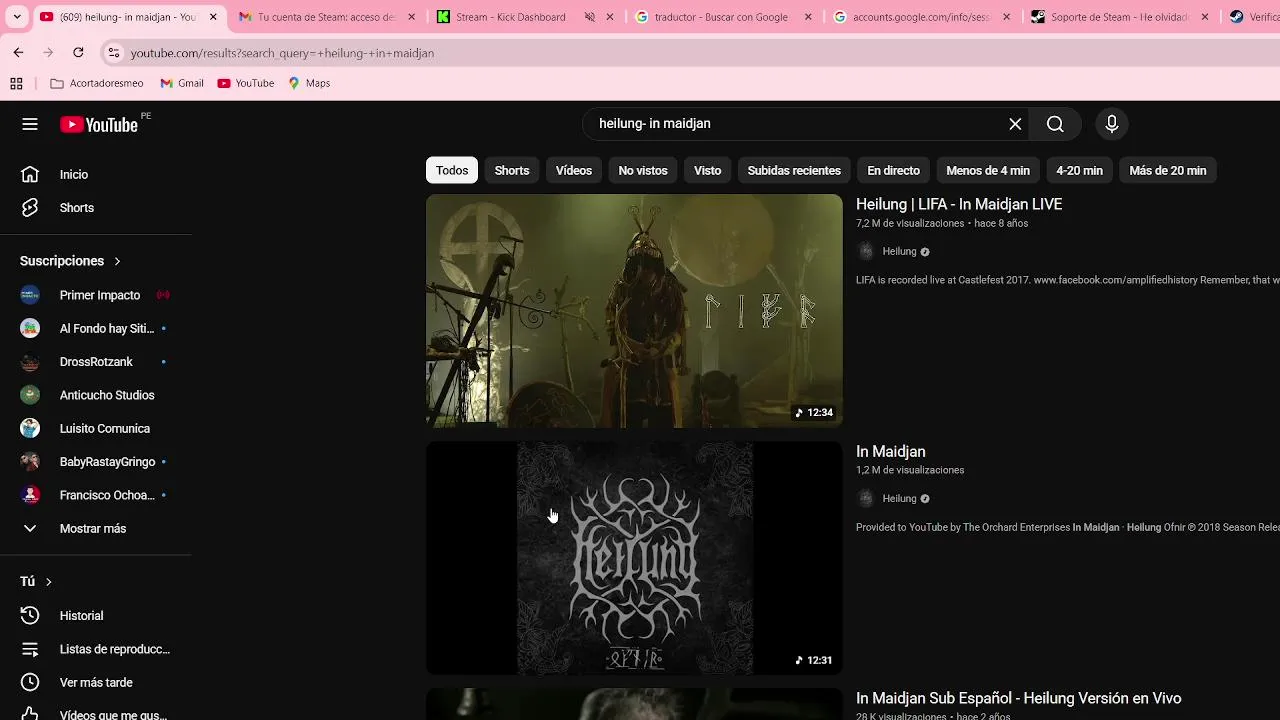Select the Subidas recientes filter chip
The image size is (1280, 720).
click(794, 170)
